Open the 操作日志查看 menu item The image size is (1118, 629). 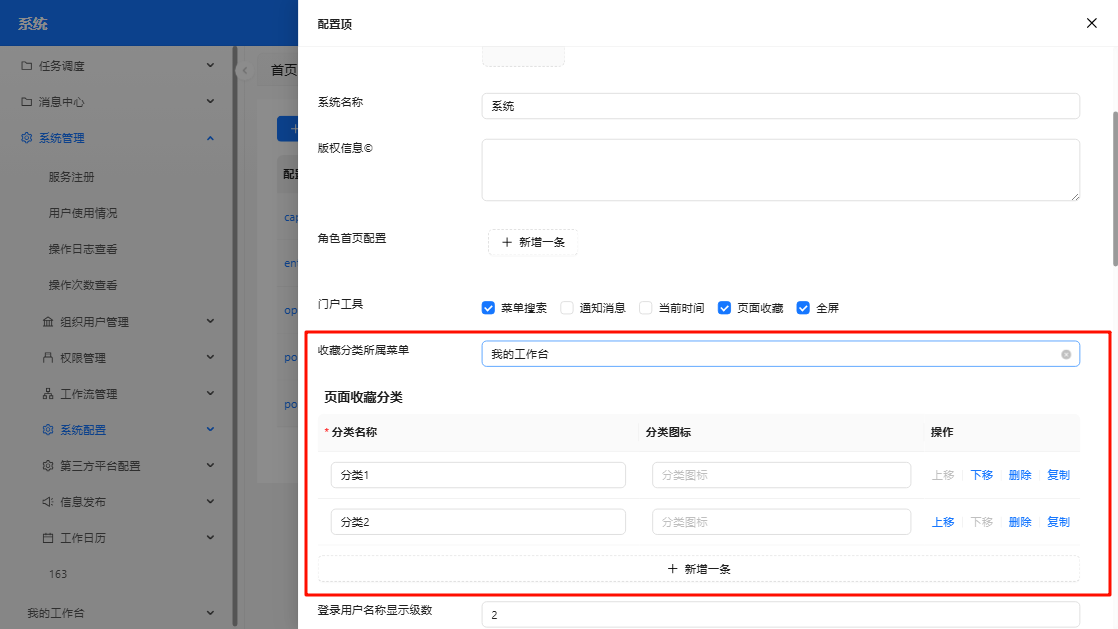[x=83, y=249]
